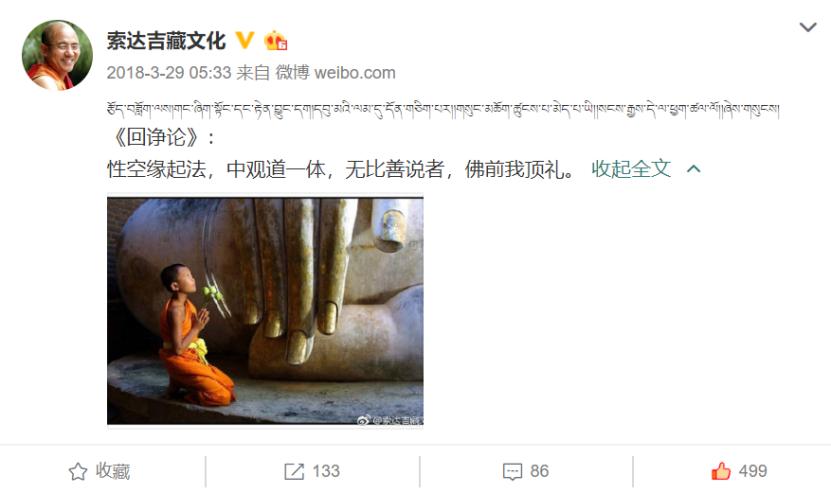
Task: Open comments via the 86 count
Action: (539, 471)
